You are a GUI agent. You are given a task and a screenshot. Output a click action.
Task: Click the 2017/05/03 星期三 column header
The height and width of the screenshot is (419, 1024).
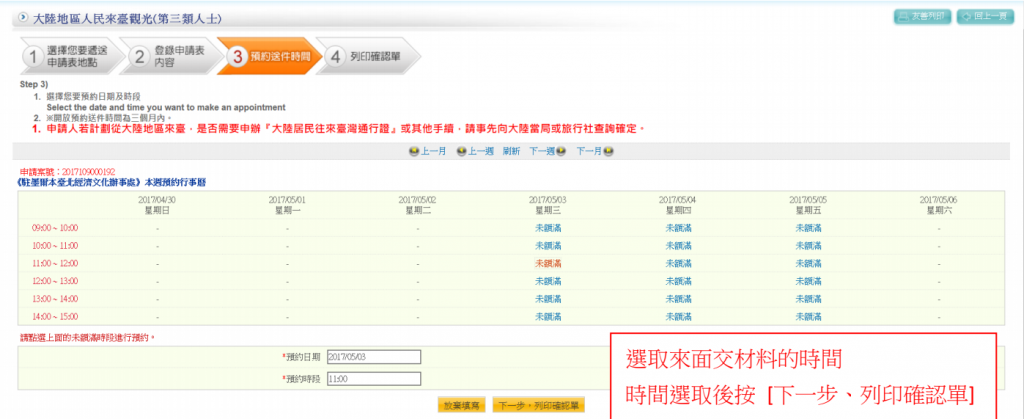tap(548, 204)
